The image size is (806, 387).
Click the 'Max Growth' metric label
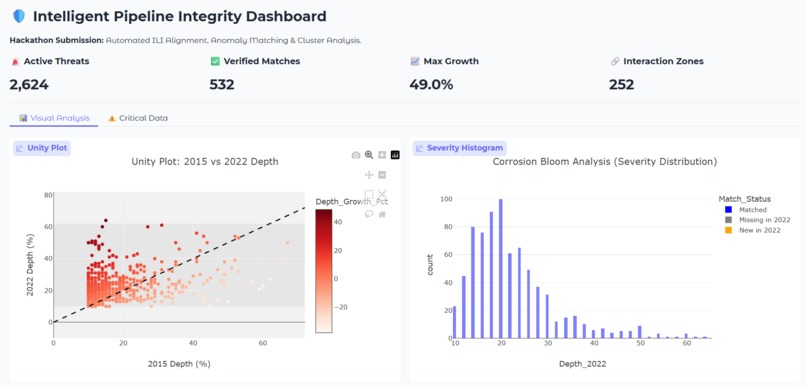click(451, 61)
